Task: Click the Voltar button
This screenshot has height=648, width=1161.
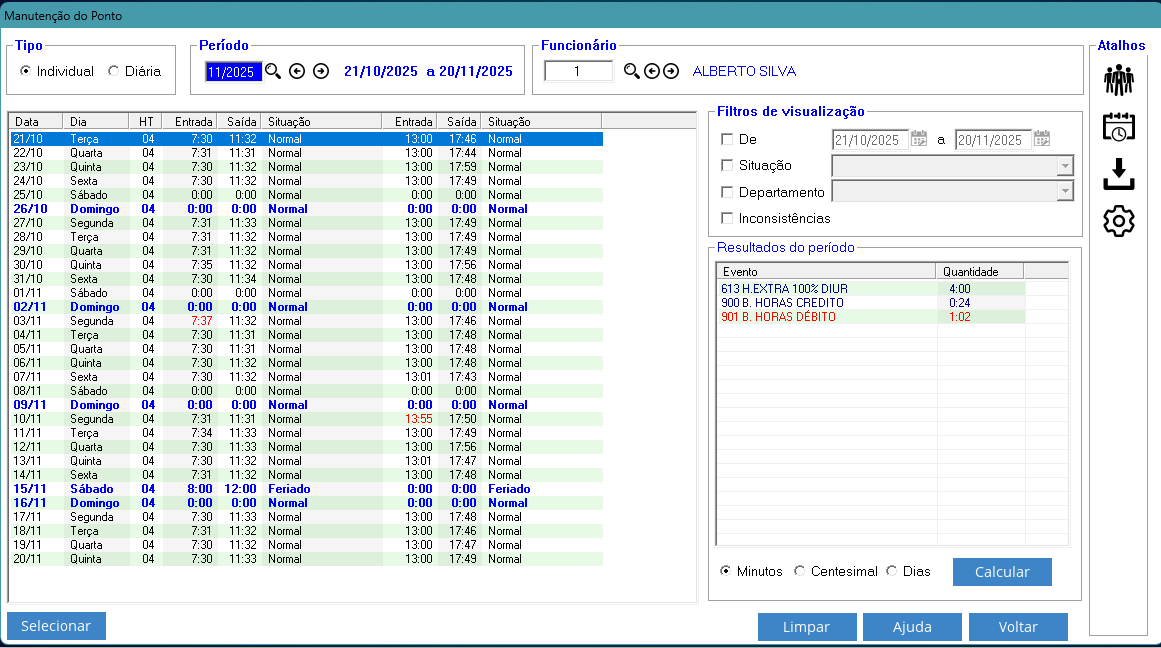Action: tap(1018, 627)
